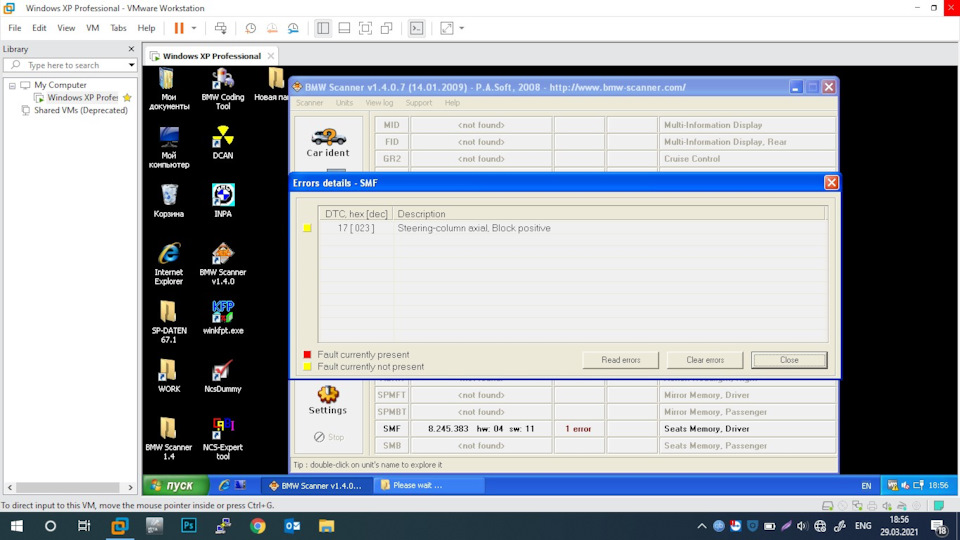
Task: Open the library search dropdown arrow
Action: pyautogui.click(x=131, y=65)
